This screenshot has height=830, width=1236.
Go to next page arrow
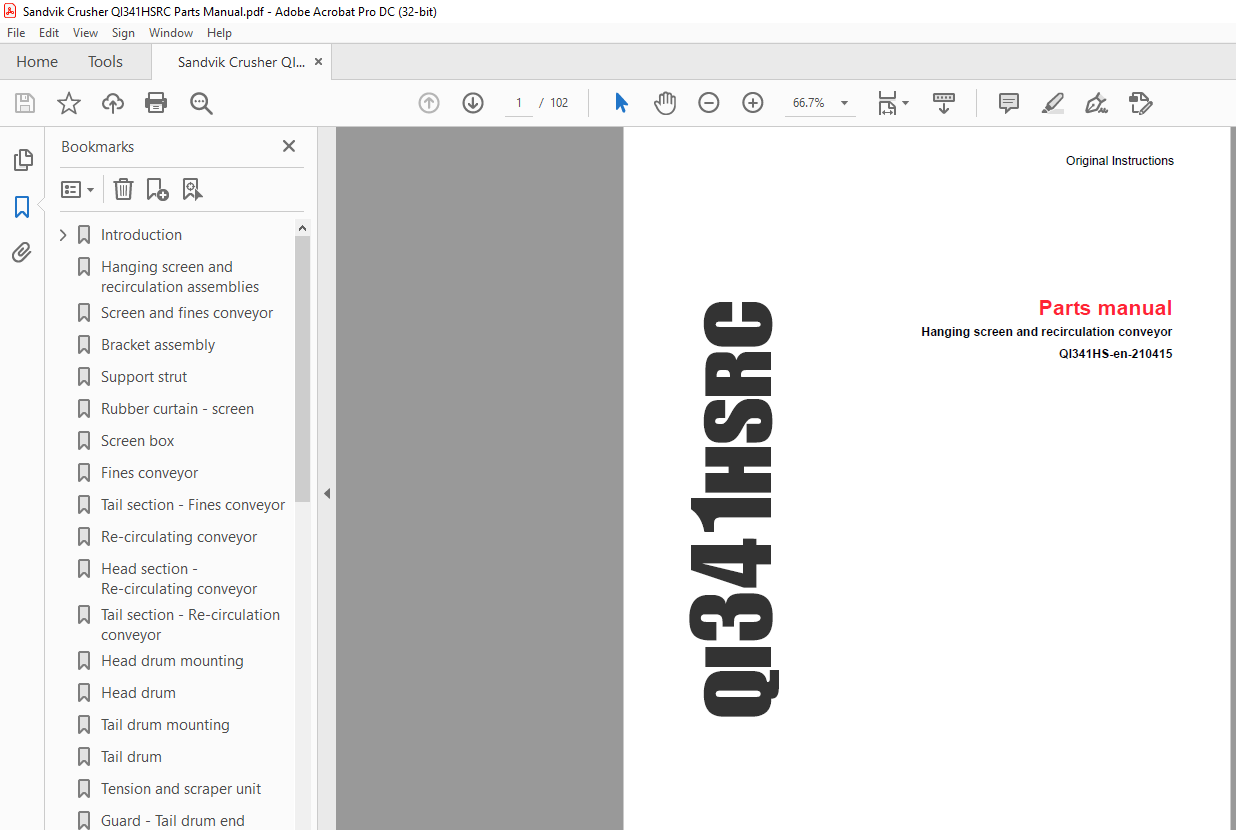point(473,103)
